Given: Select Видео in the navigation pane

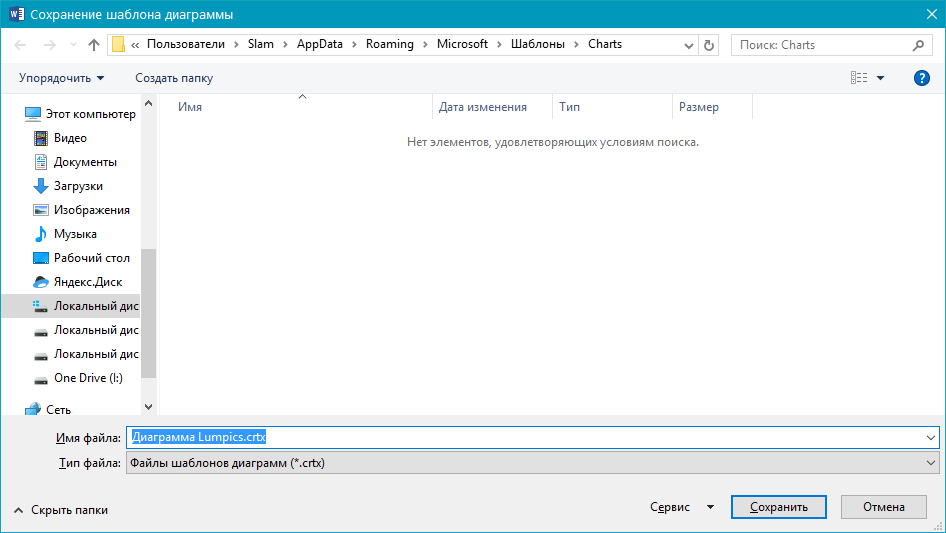Looking at the screenshot, I should [70, 138].
